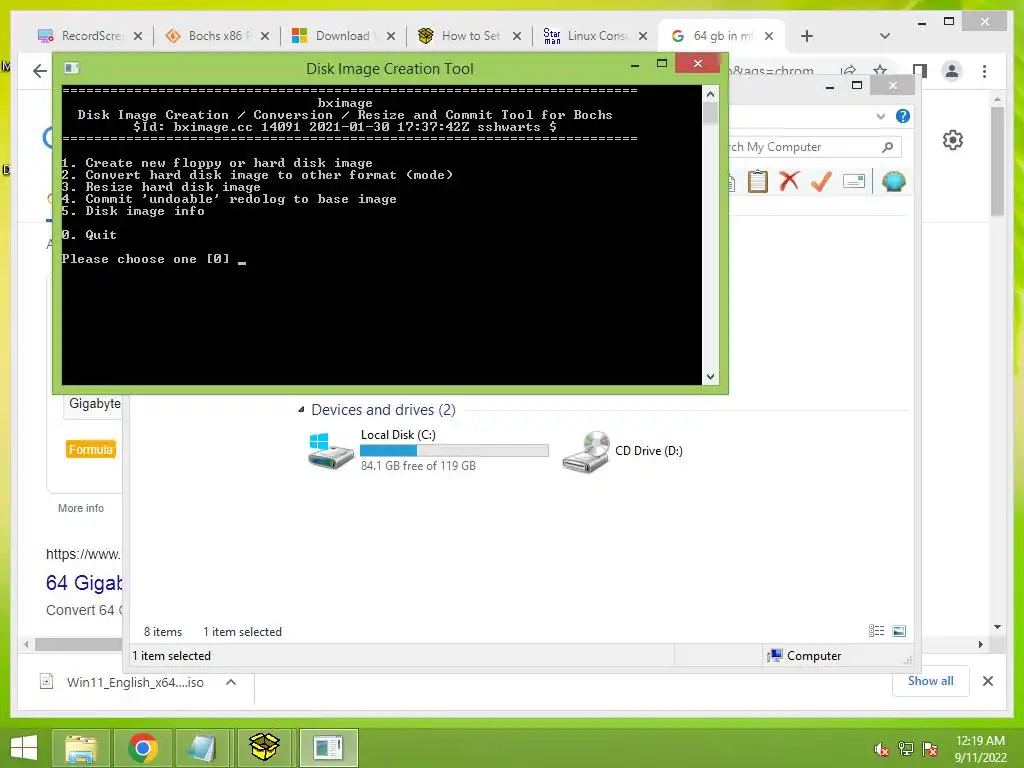The width and height of the screenshot is (1024, 768).
Task: Click the Rename card toolbar icon
Action: point(854,181)
